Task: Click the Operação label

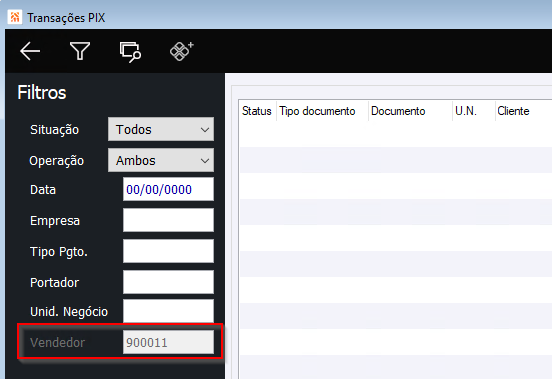Action: (x=57, y=160)
